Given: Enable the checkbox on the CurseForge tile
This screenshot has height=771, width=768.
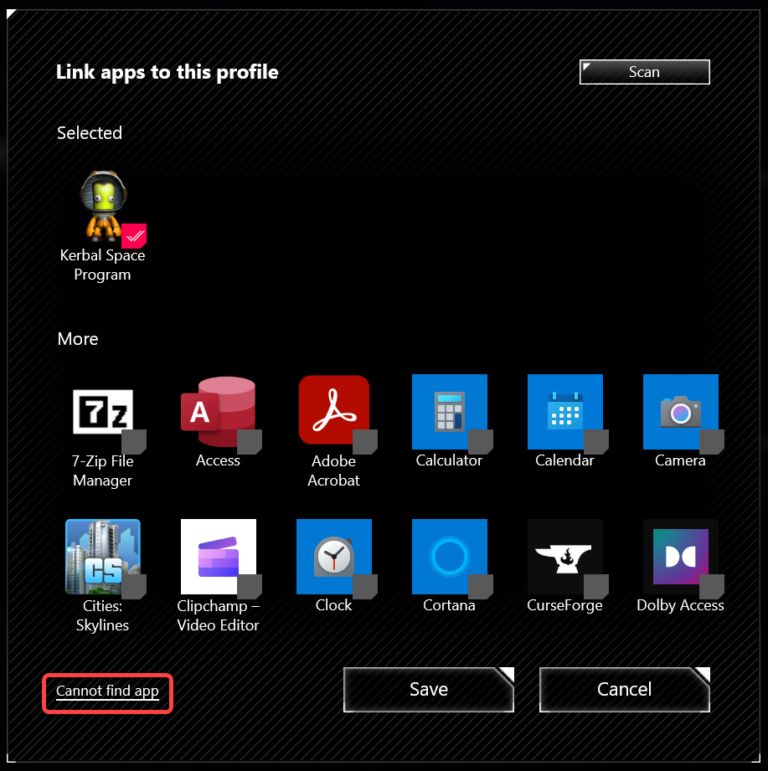Looking at the screenshot, I should (x=596, y=586).
